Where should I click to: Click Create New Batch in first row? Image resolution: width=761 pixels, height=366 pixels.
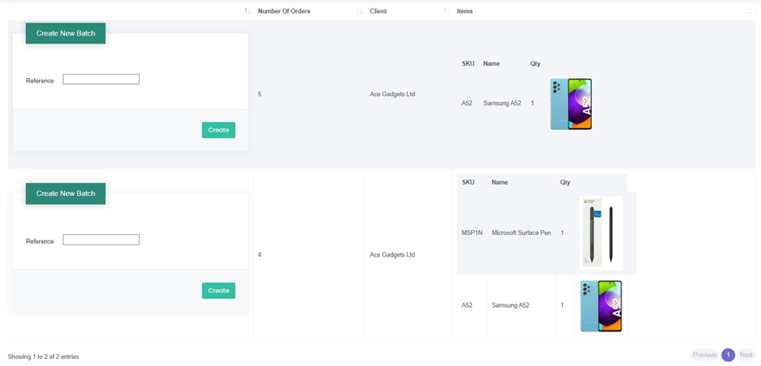coord(66,33)
